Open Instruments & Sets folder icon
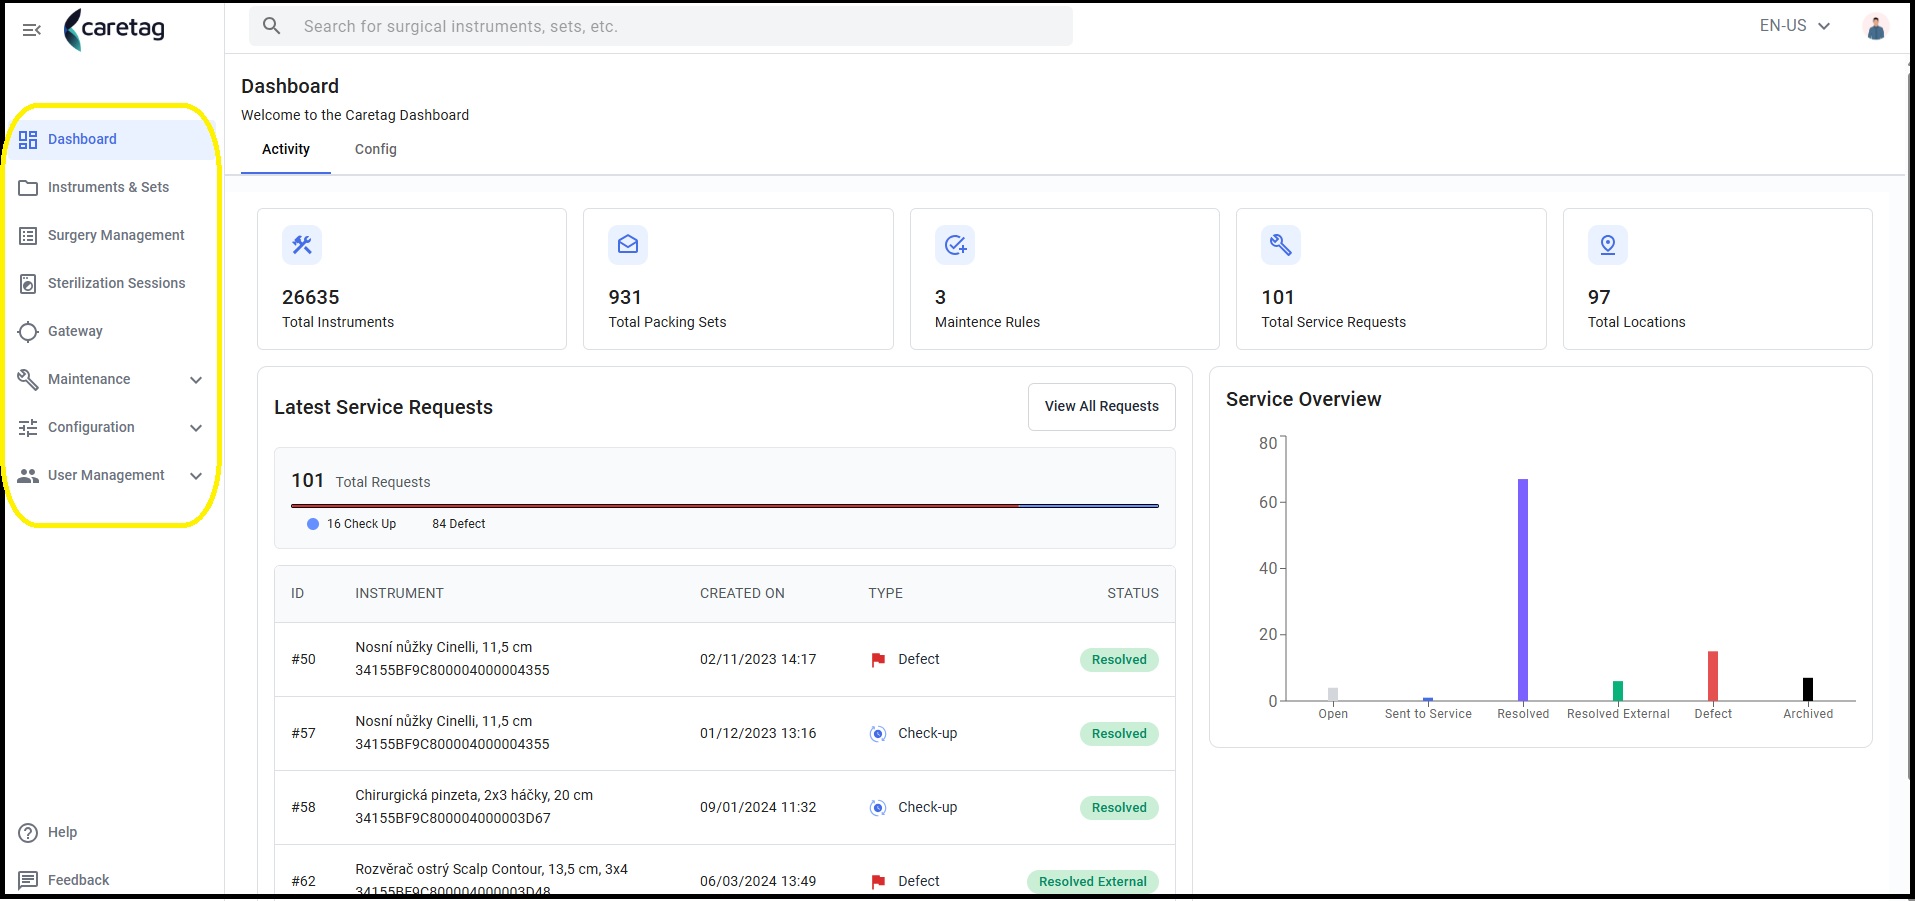Screen dimensions: 1915x901 pyautogui.click(x=28, y=188)
